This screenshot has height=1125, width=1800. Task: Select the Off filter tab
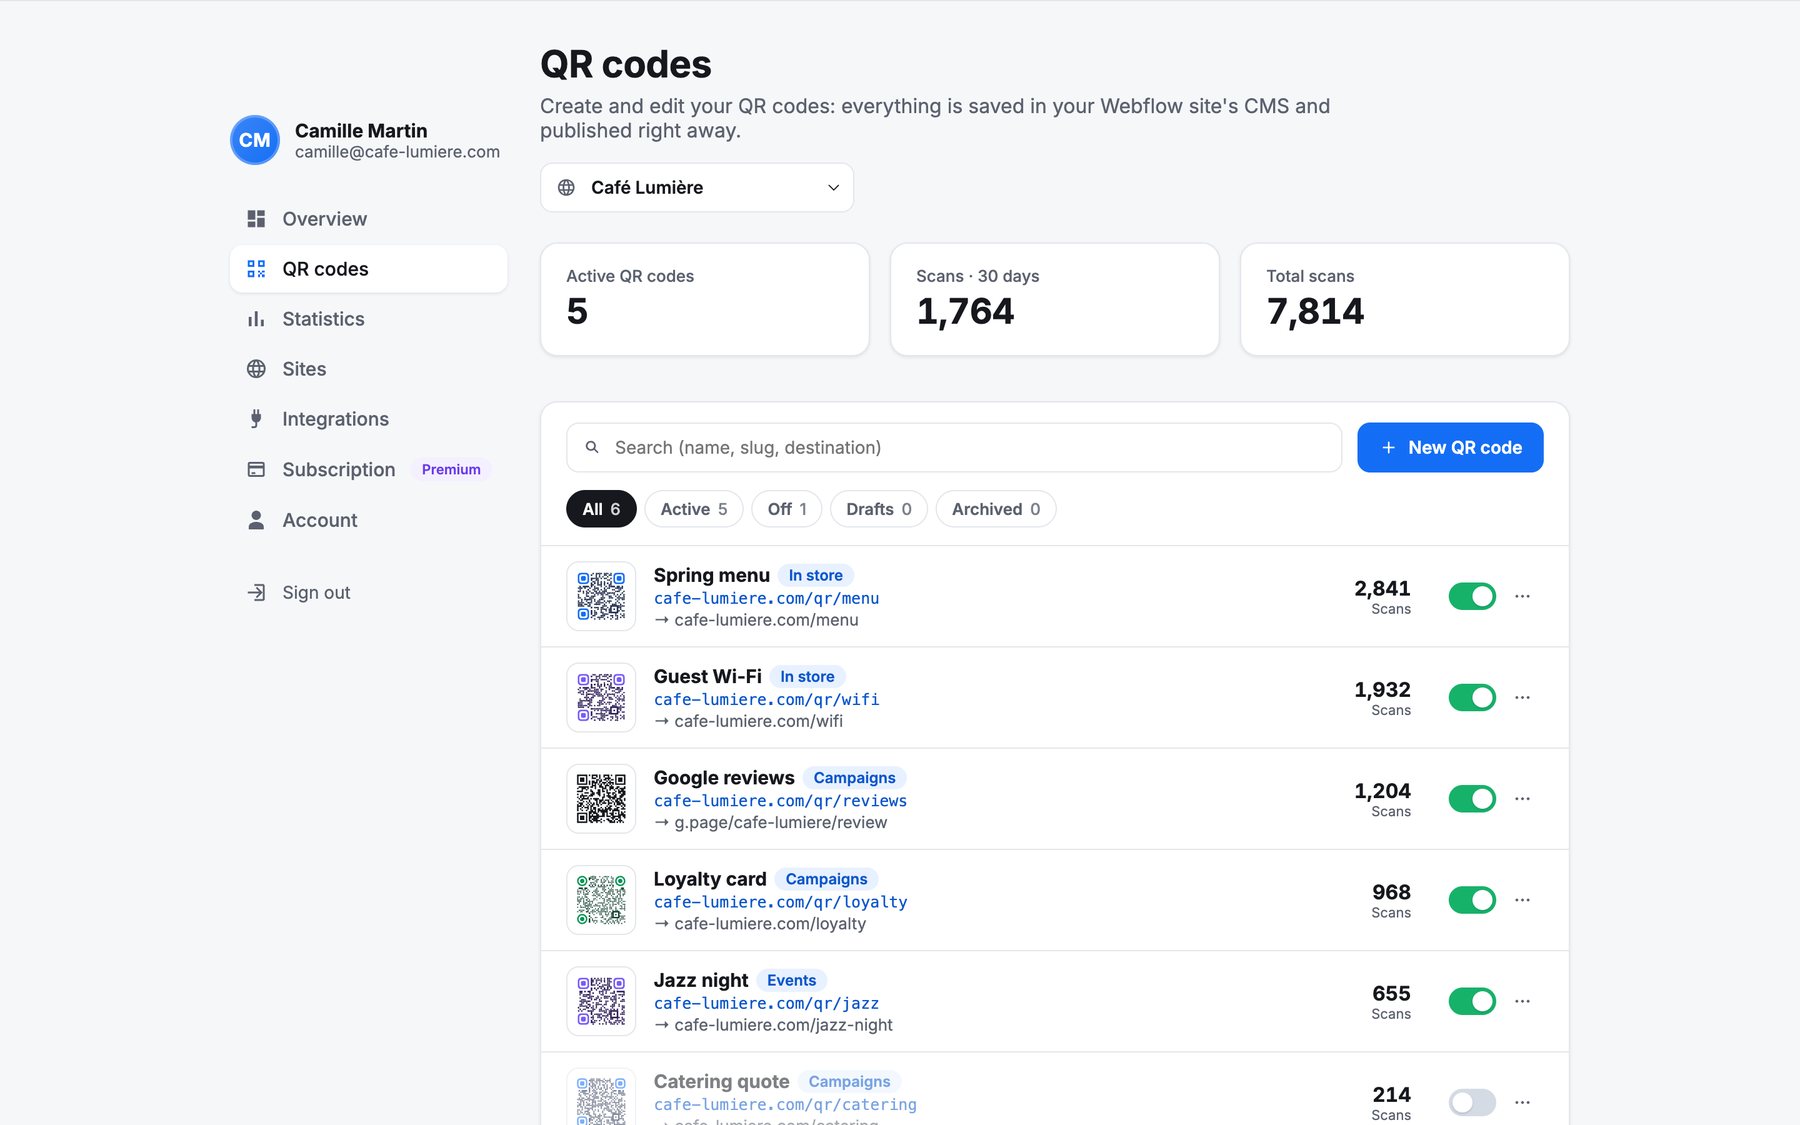click(787, 509)
